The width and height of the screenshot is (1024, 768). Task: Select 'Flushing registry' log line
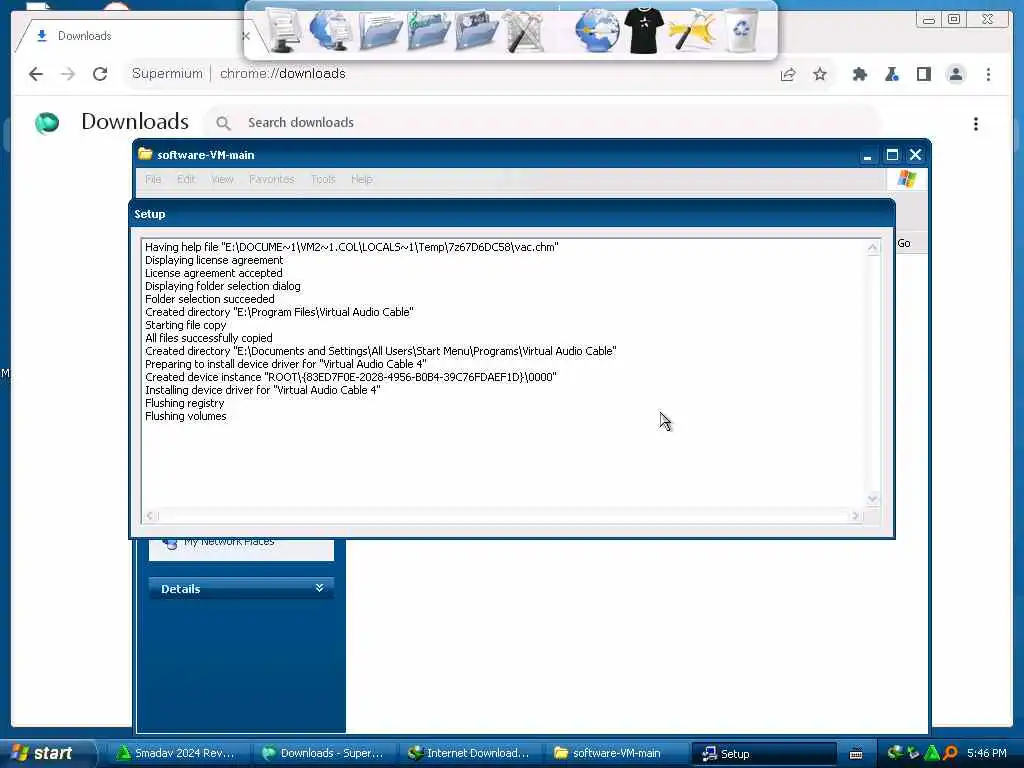pos(184,403)
